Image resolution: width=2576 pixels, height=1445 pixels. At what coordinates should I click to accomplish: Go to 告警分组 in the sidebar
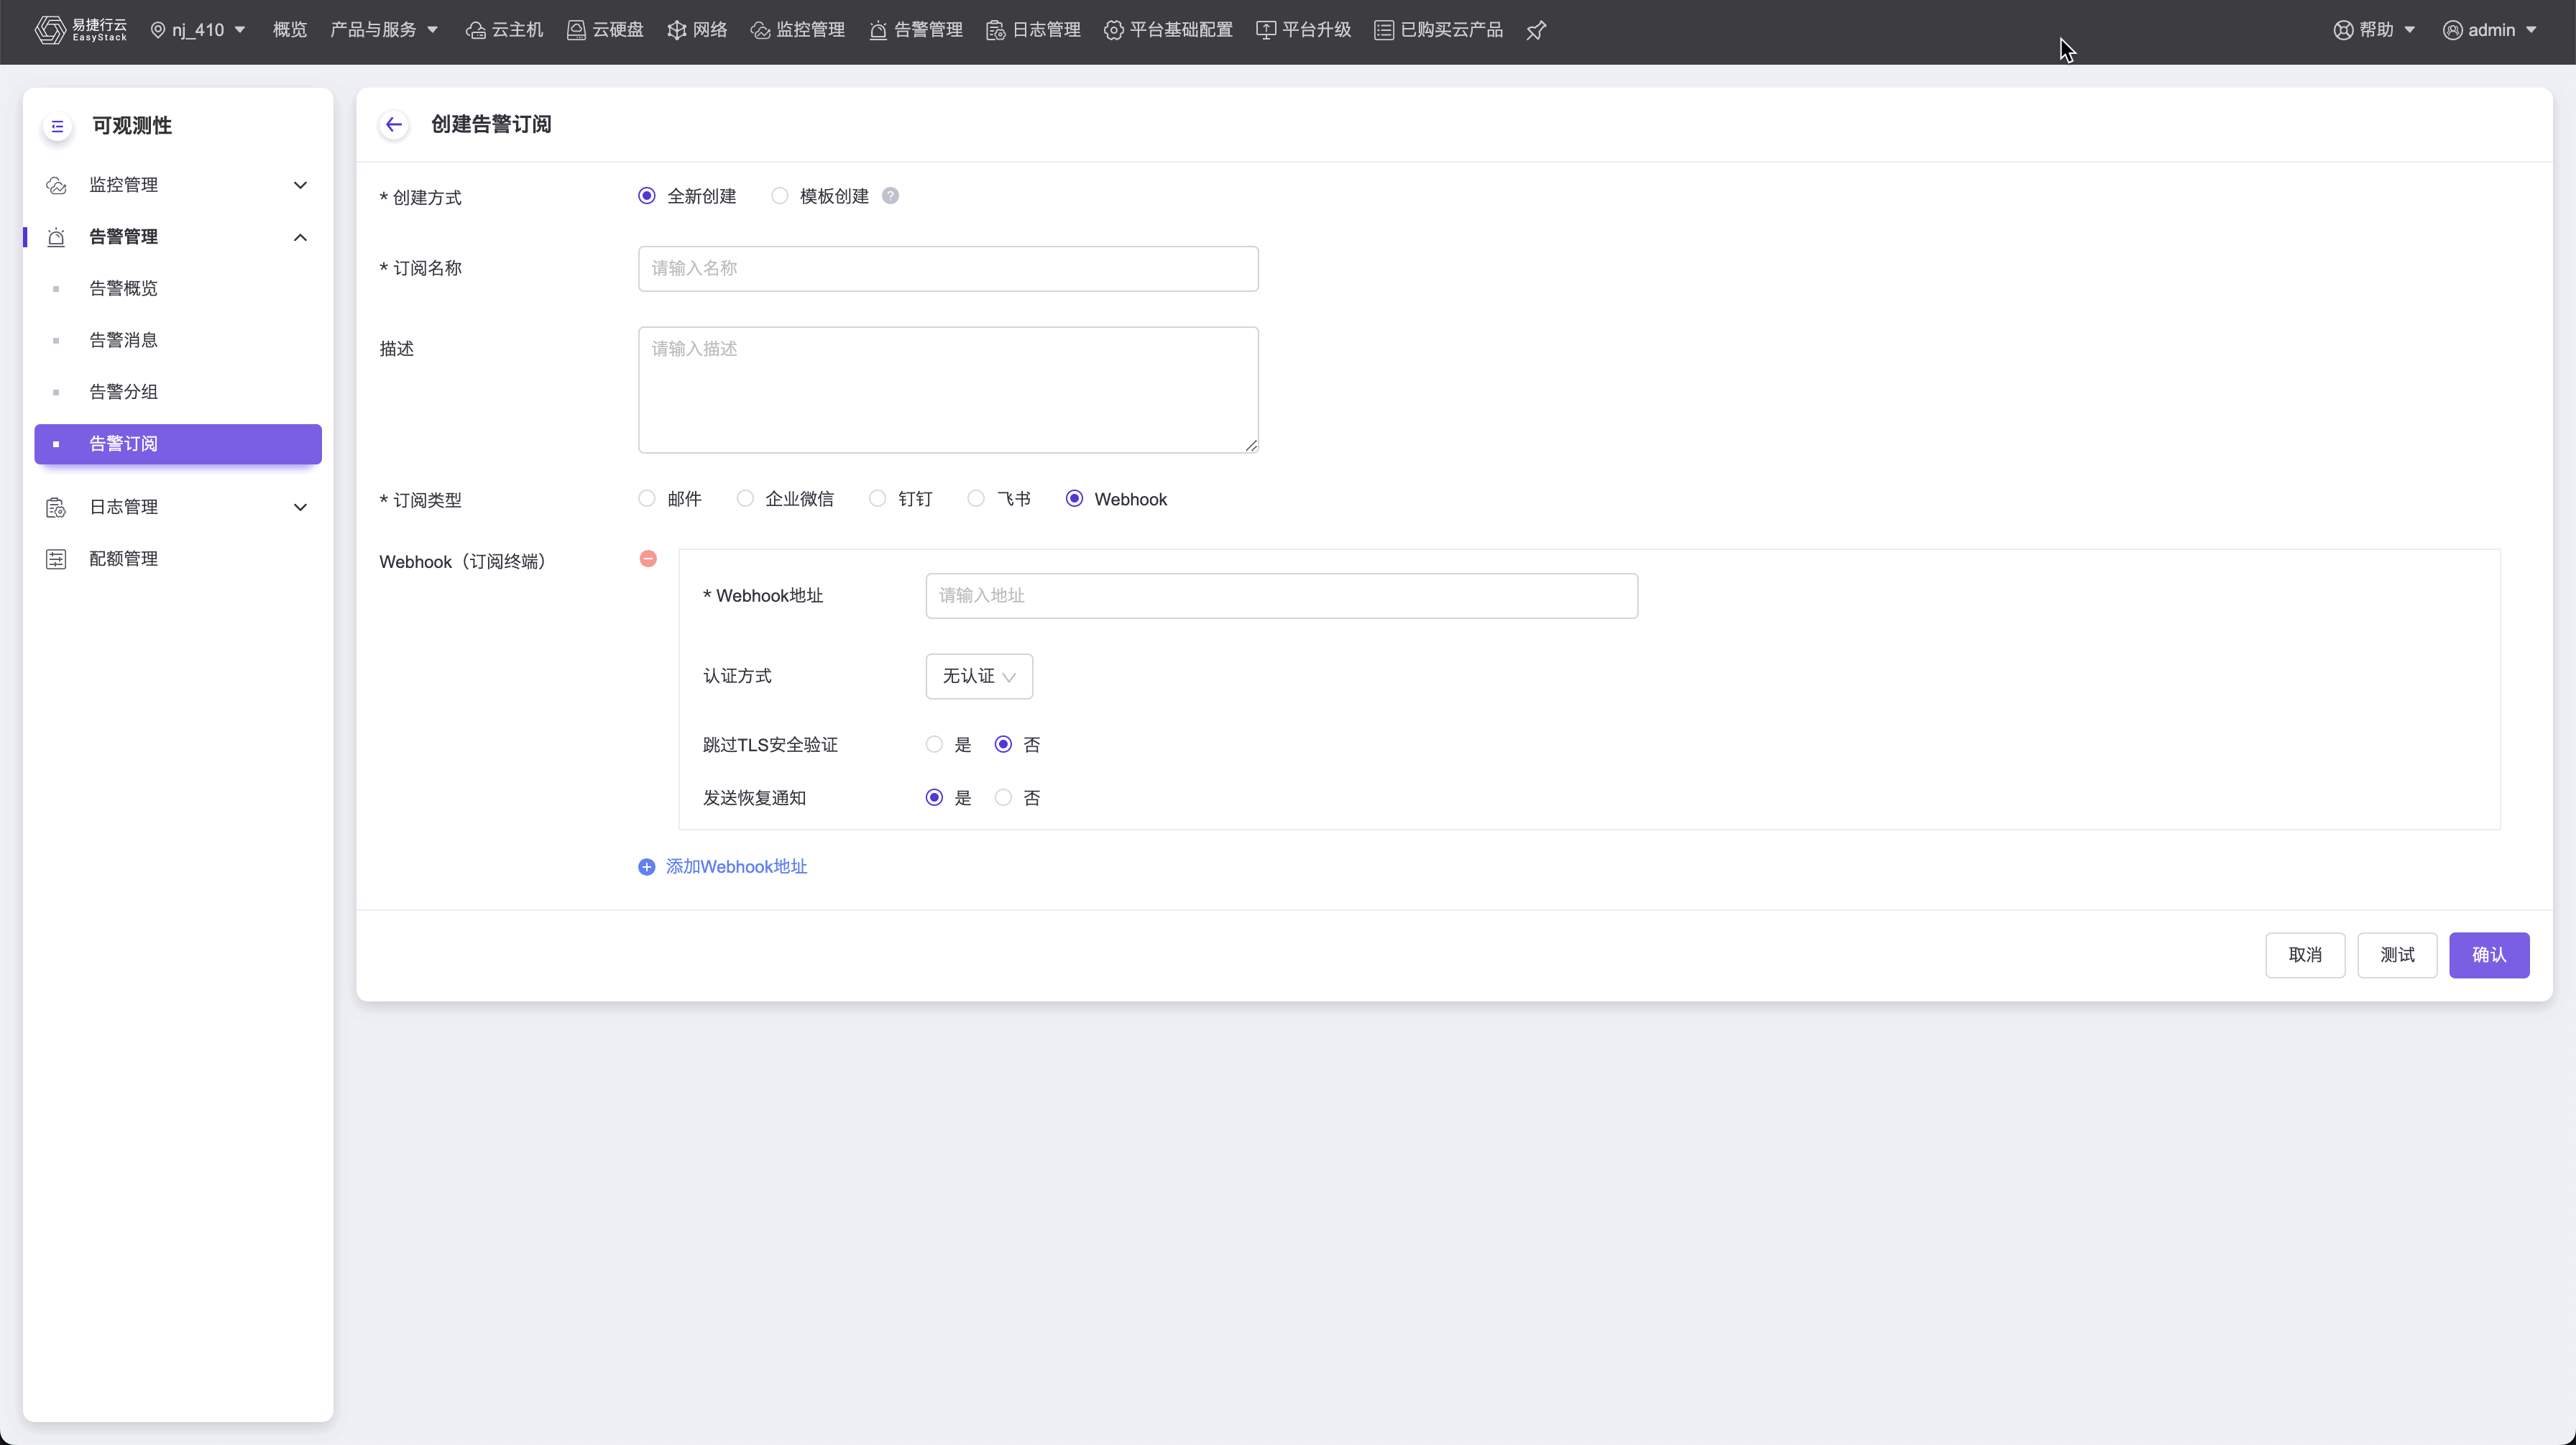pyautogui.click(x=123, y=392)
